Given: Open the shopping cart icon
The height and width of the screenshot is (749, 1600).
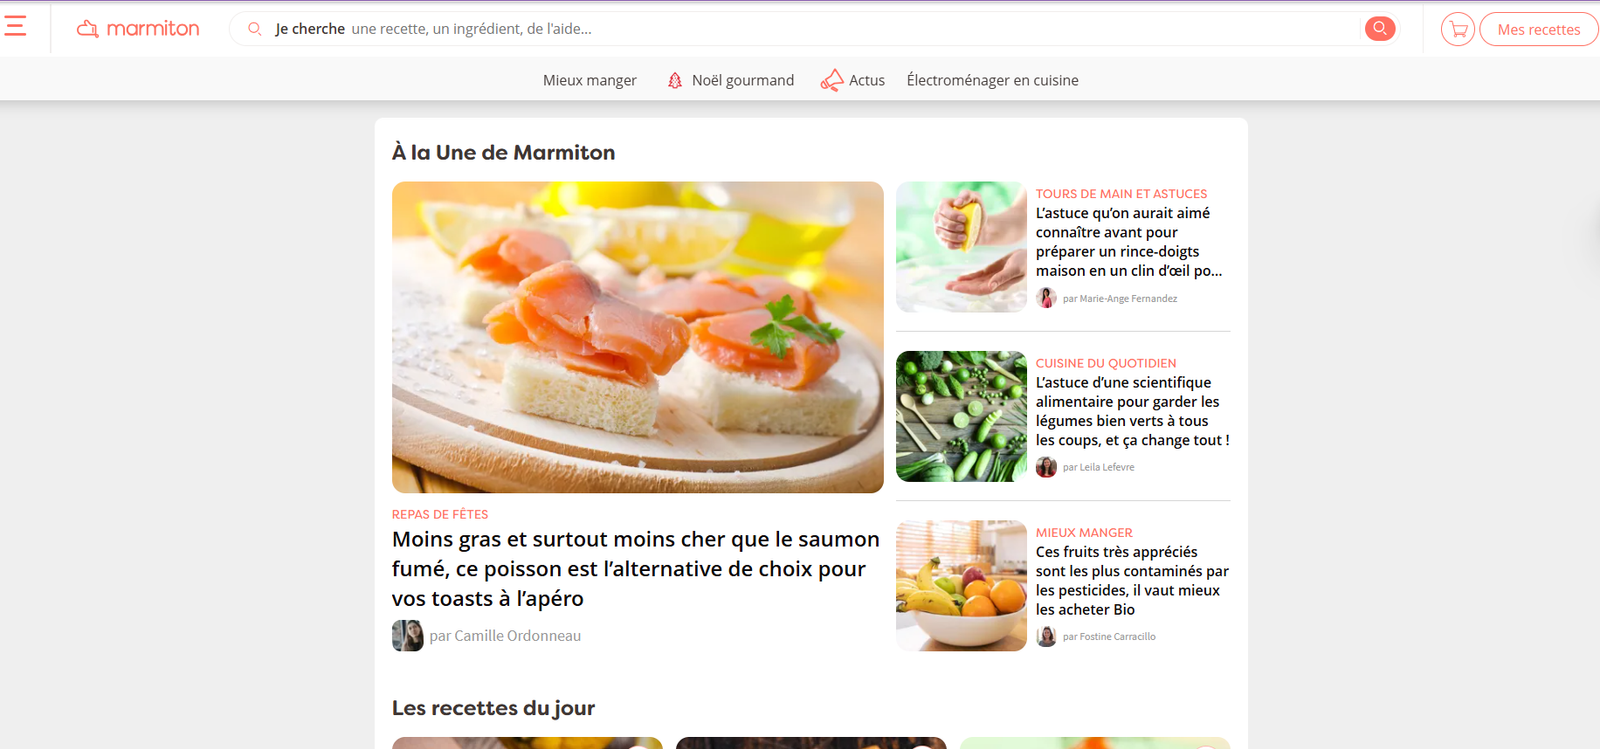Looking at the screenshot, I should point(1458,29).
